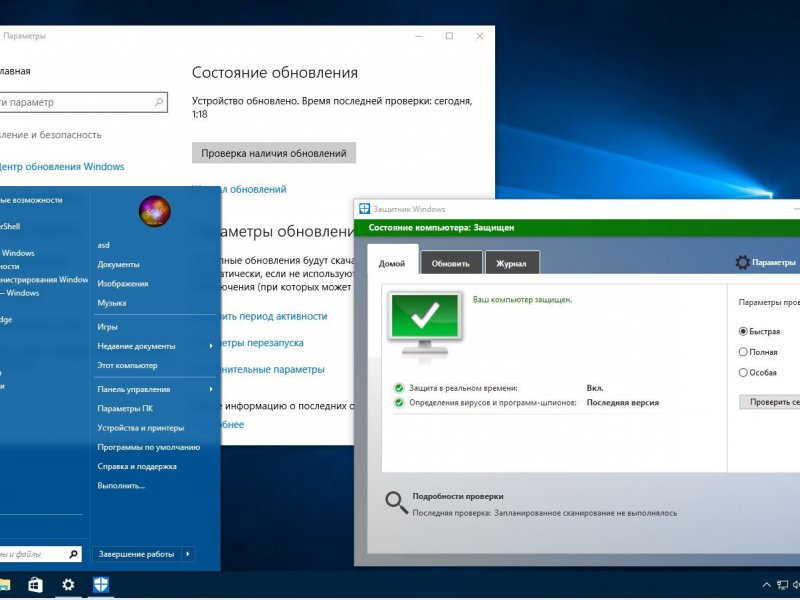The image size is (800, 600).
Task: Focus the Settings search parameter field
Action: pos(82,102)
